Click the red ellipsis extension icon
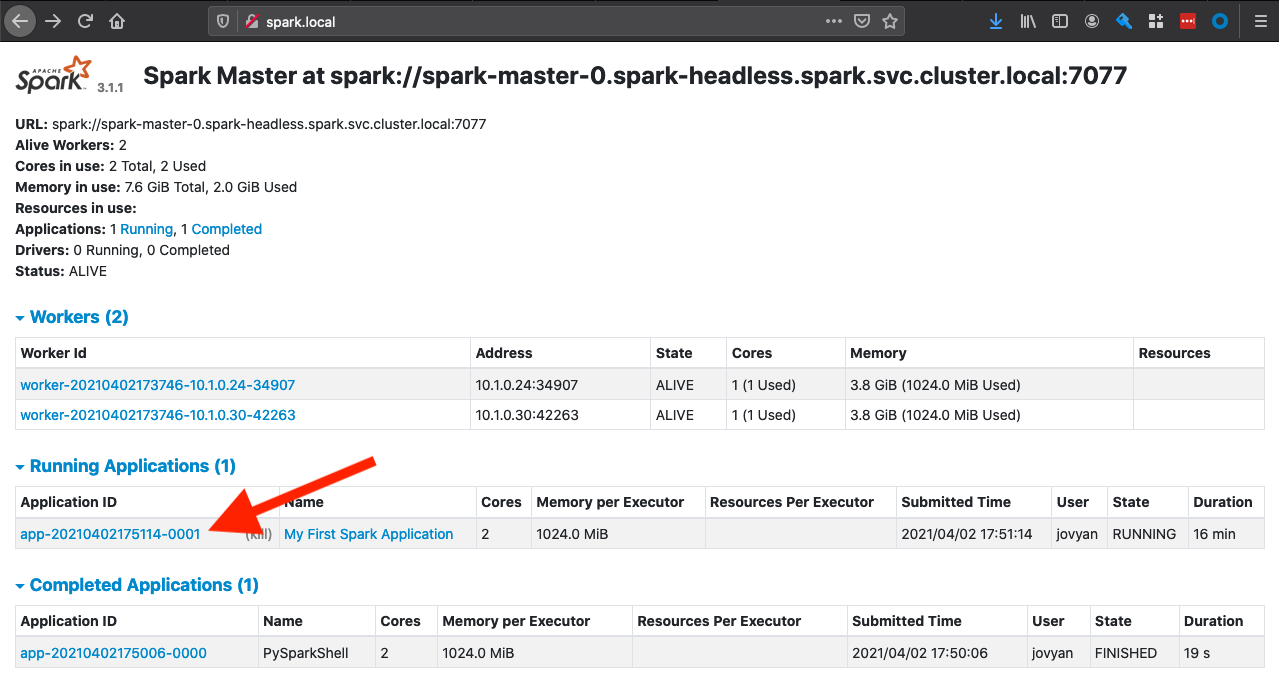This screenshot has width=1279, height=688. (x=1187, y=20)
